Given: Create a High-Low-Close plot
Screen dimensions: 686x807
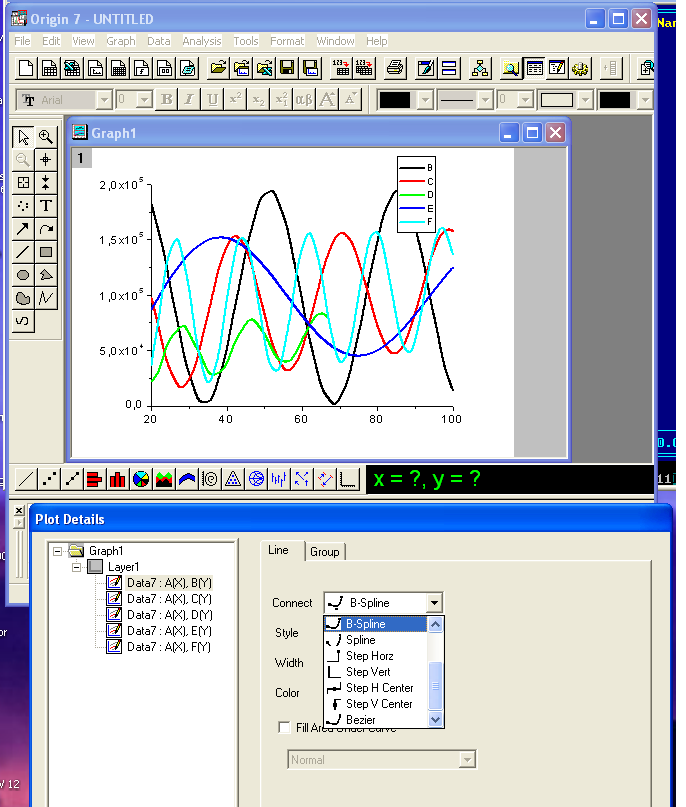Looking at the screenshot, I should (279, 479).
